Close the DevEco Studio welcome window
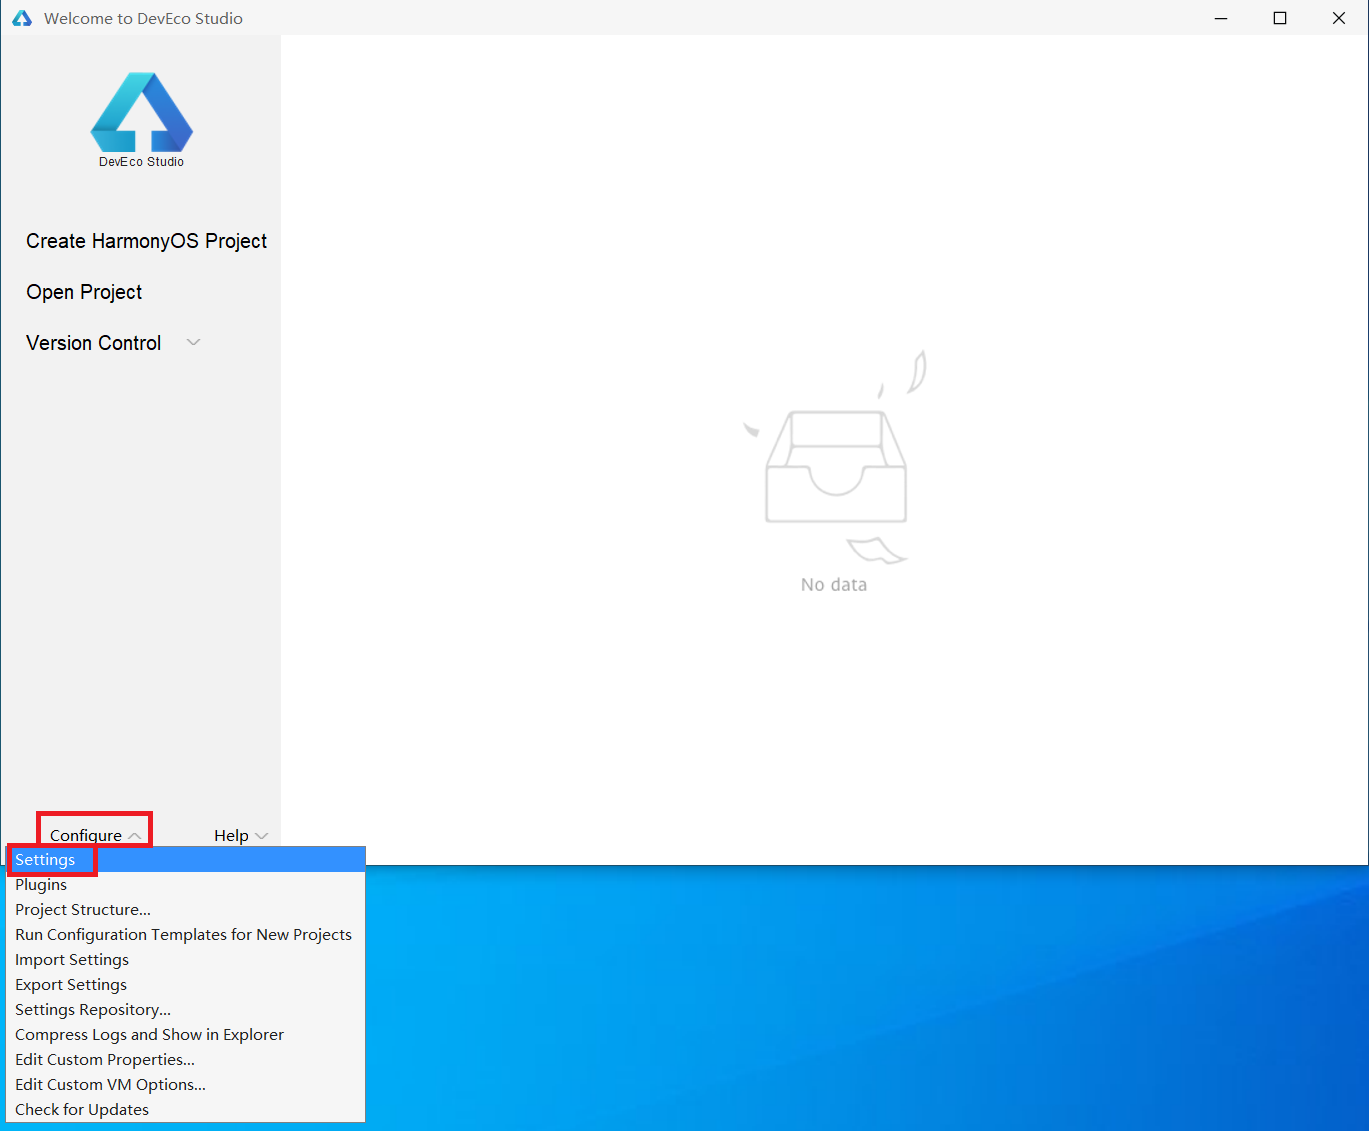Screen dimensions: 1369x1131 (x=1339, y=18)
